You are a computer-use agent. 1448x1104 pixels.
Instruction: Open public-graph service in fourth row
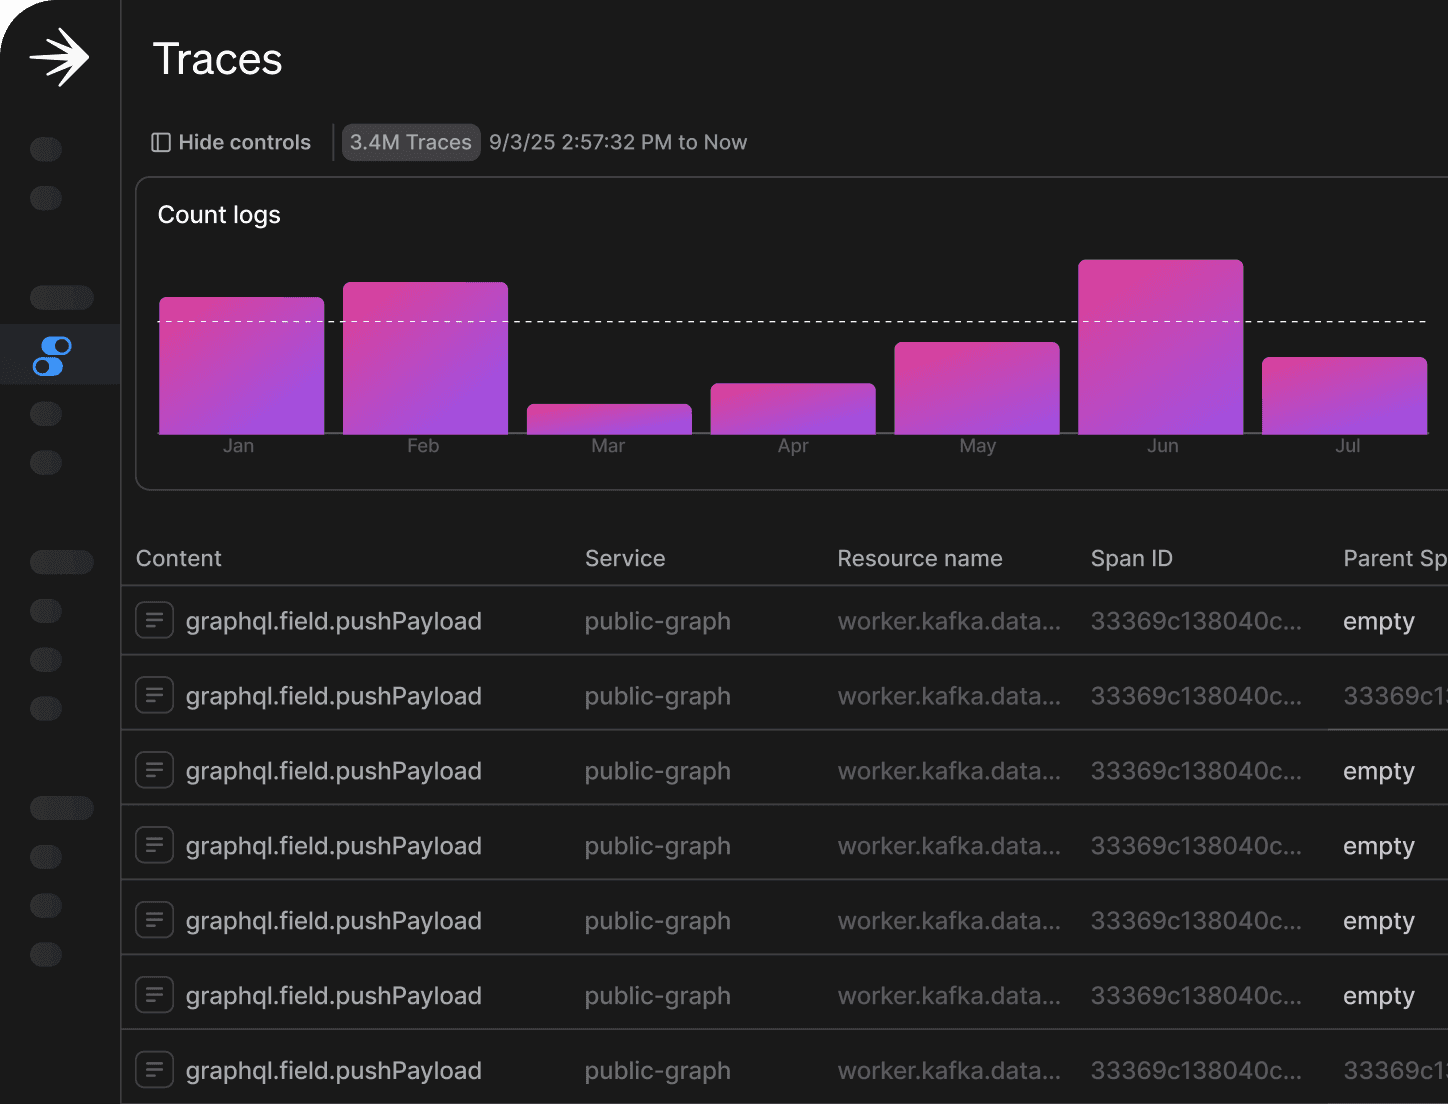coord(658,846)
